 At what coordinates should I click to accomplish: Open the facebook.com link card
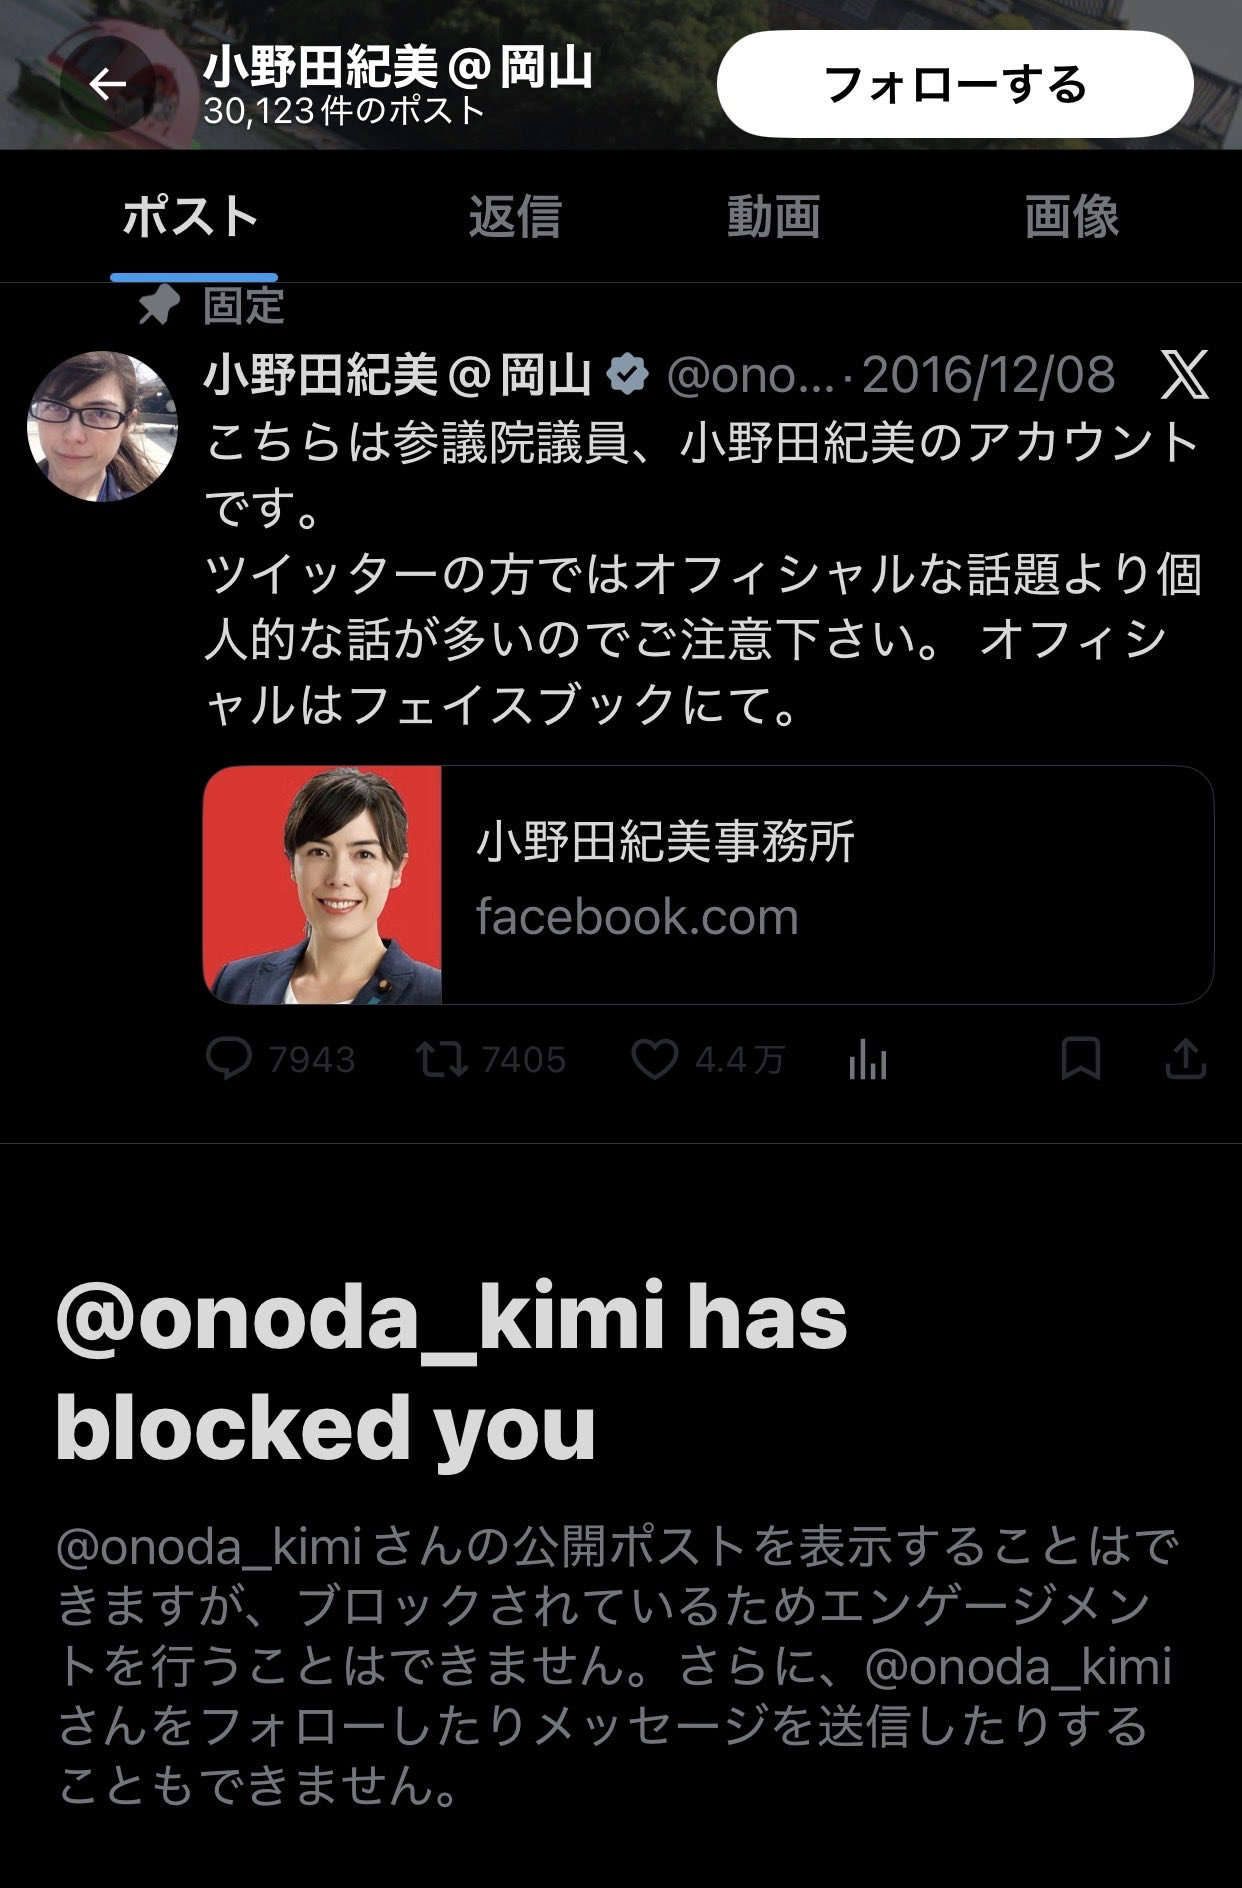tap(825, 884)
